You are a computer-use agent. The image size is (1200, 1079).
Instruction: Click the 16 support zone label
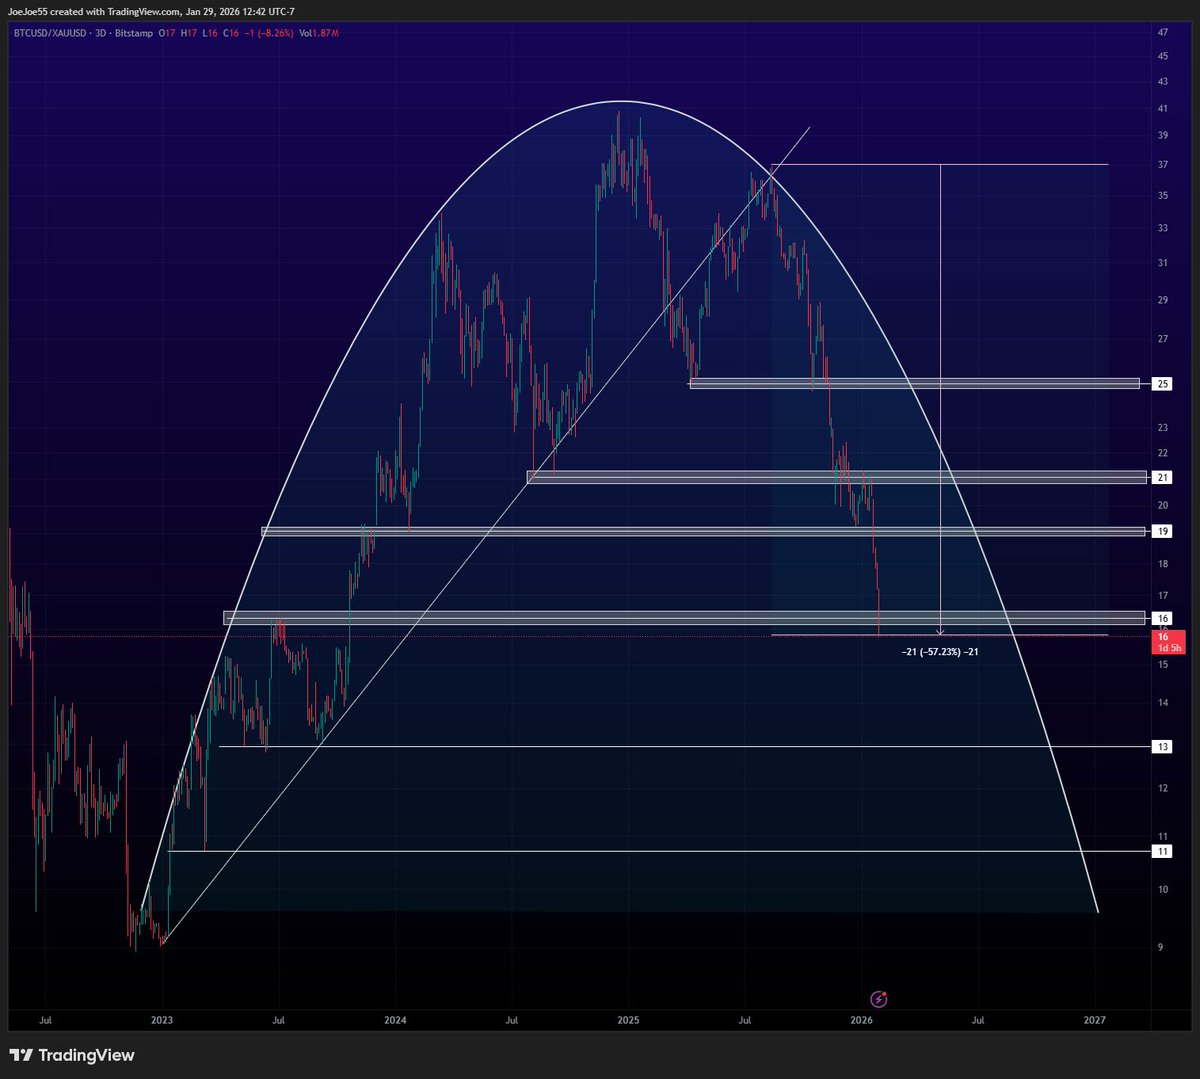click(x=1161, y=618)
